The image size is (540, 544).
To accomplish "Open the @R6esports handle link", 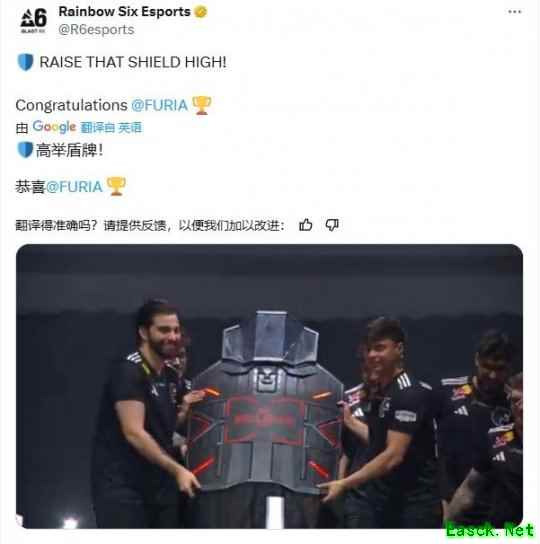I will 96,30.
